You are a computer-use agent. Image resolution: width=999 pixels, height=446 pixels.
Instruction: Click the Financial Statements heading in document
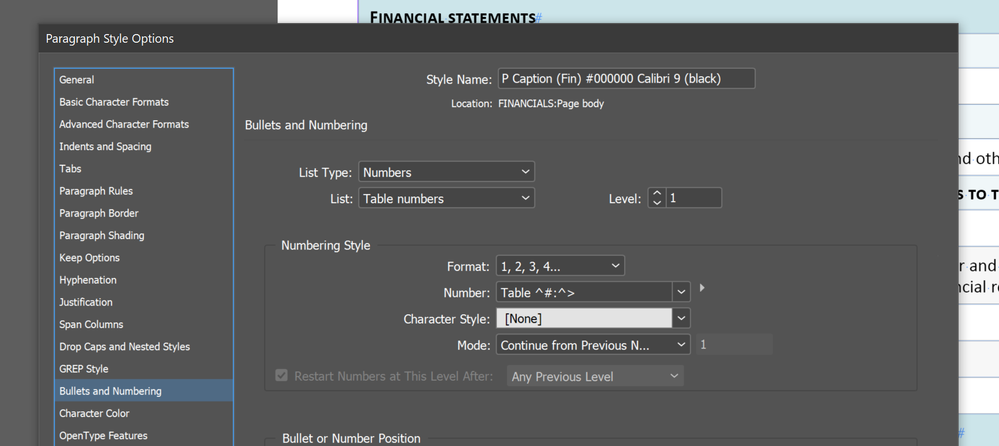tap(453, 17)
